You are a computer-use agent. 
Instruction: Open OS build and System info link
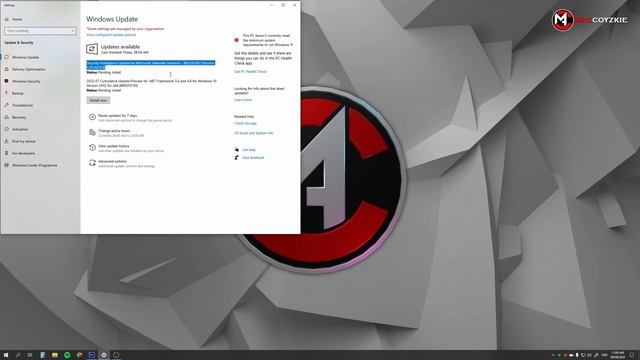pos(253,133)
